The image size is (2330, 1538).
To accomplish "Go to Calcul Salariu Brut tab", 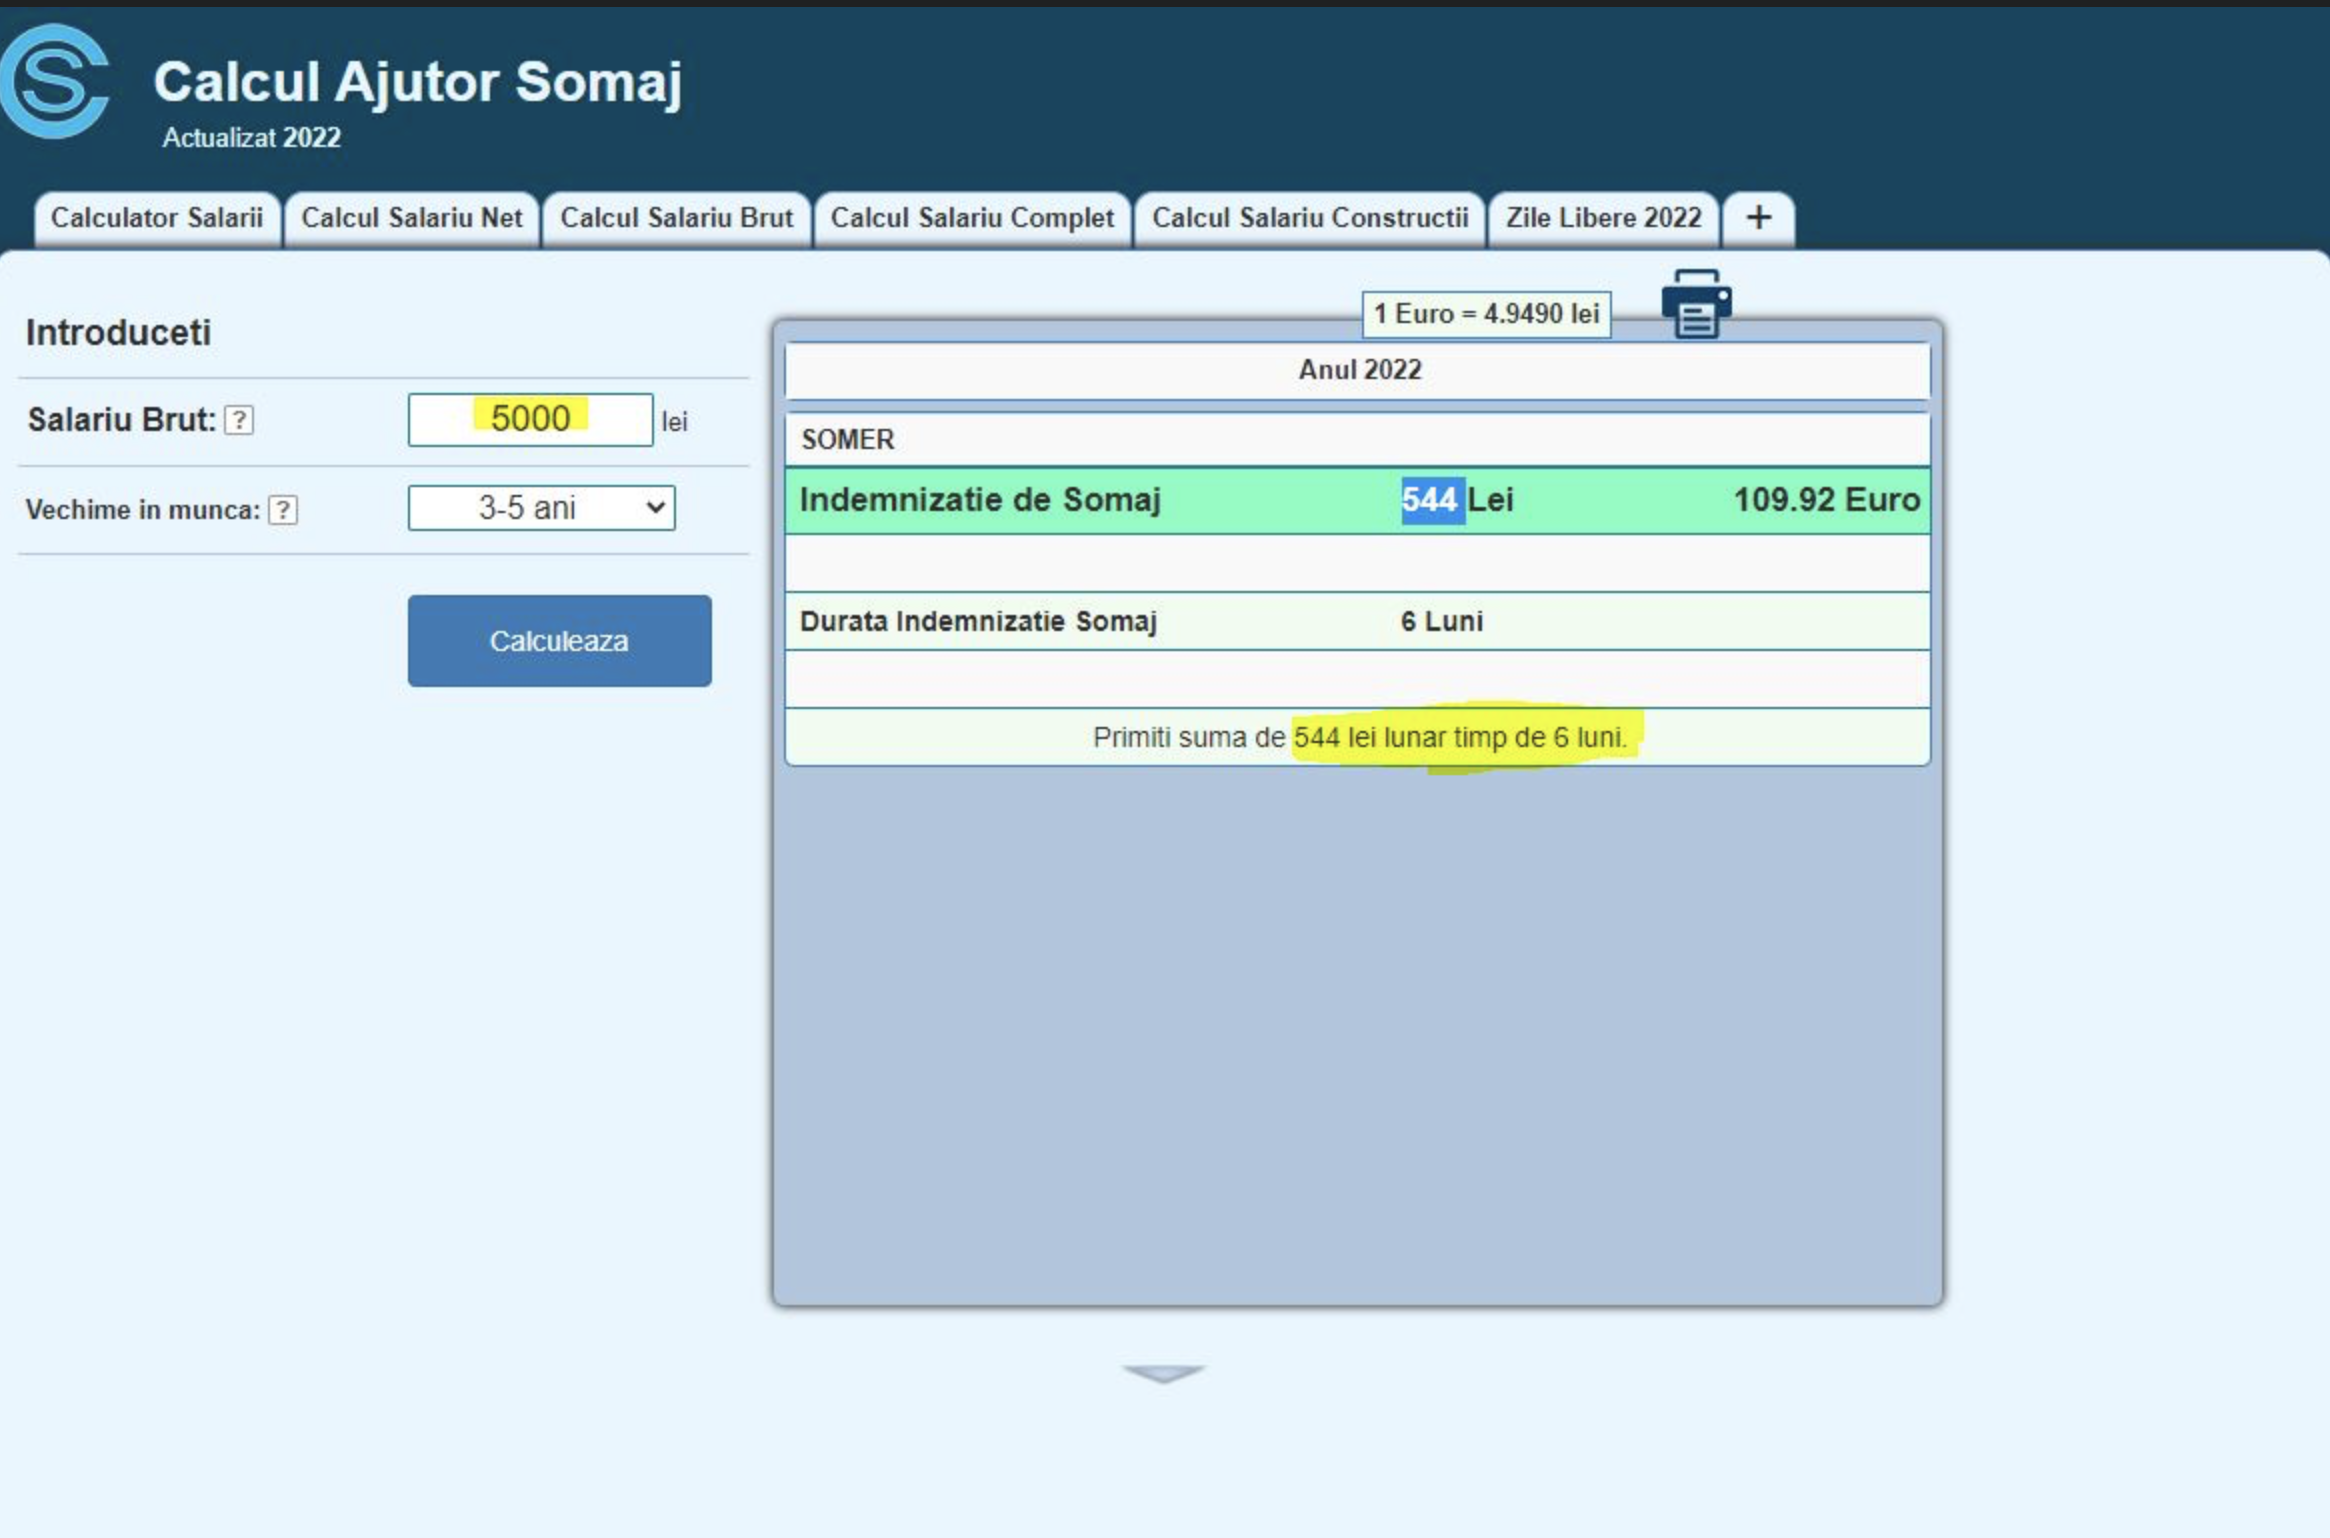I will click(x=676, y=218).
